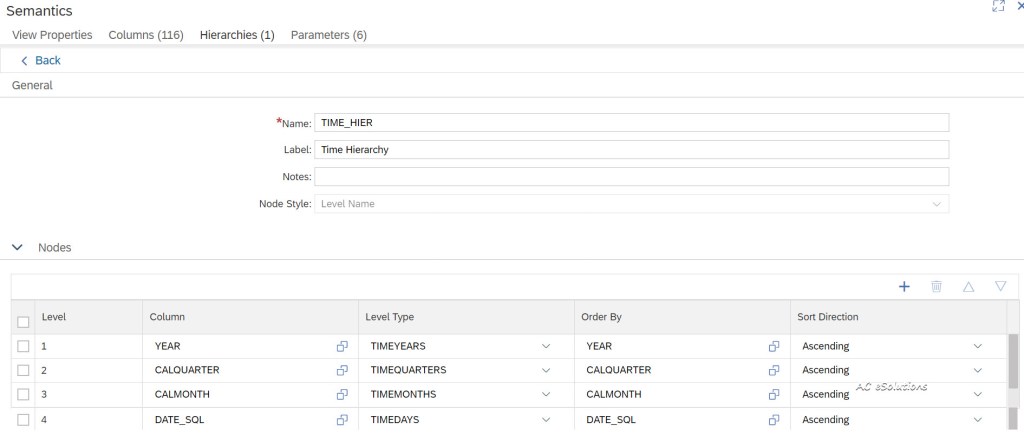Go Back to hierarchies list
This screenshot has height=435, width=1024.
41,60
